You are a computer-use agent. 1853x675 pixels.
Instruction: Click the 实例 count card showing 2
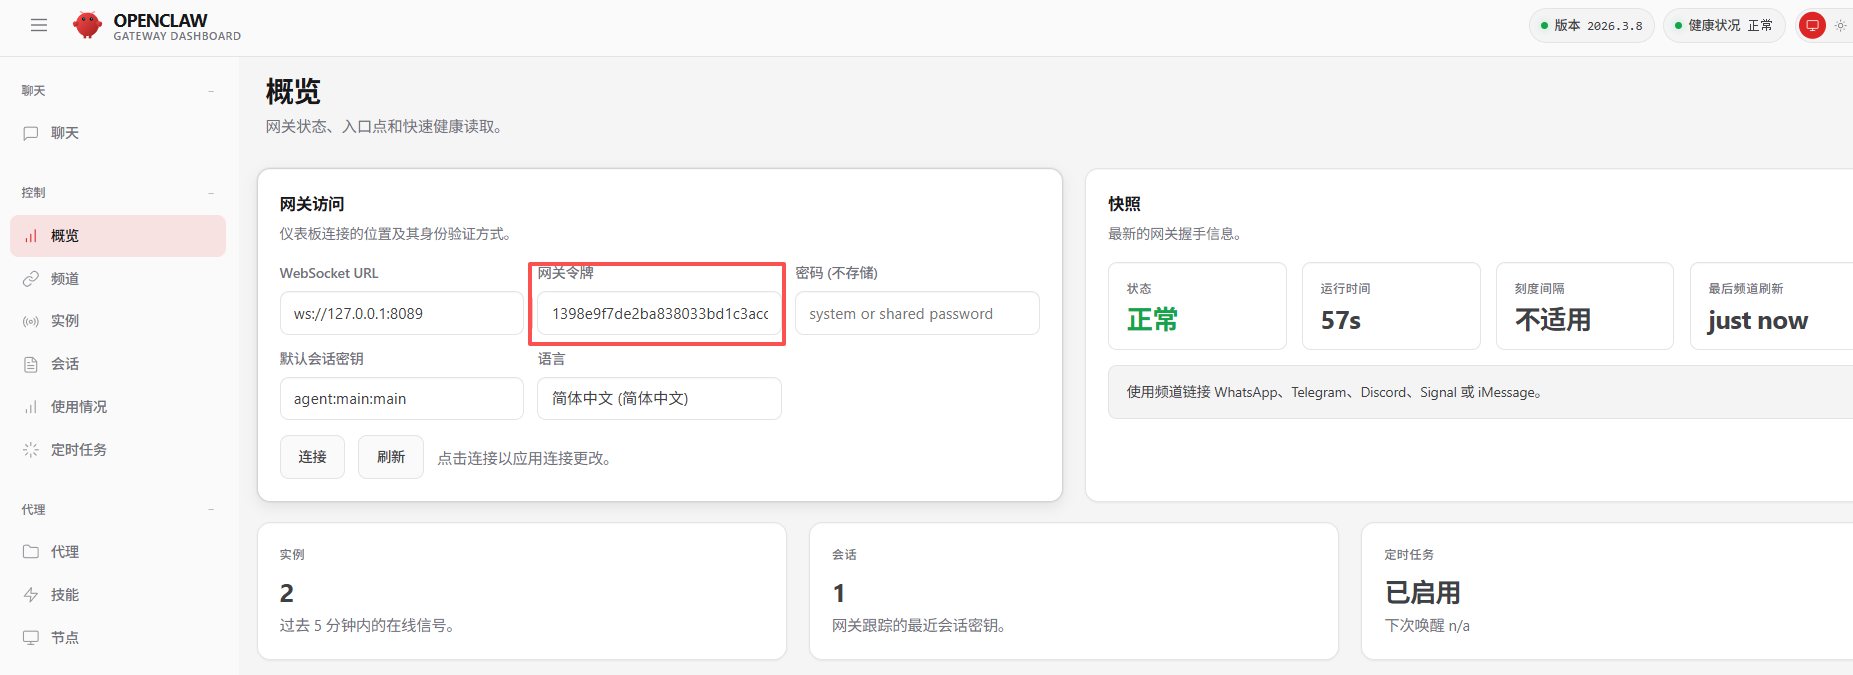pyautogui.click(x=522, y=591)
